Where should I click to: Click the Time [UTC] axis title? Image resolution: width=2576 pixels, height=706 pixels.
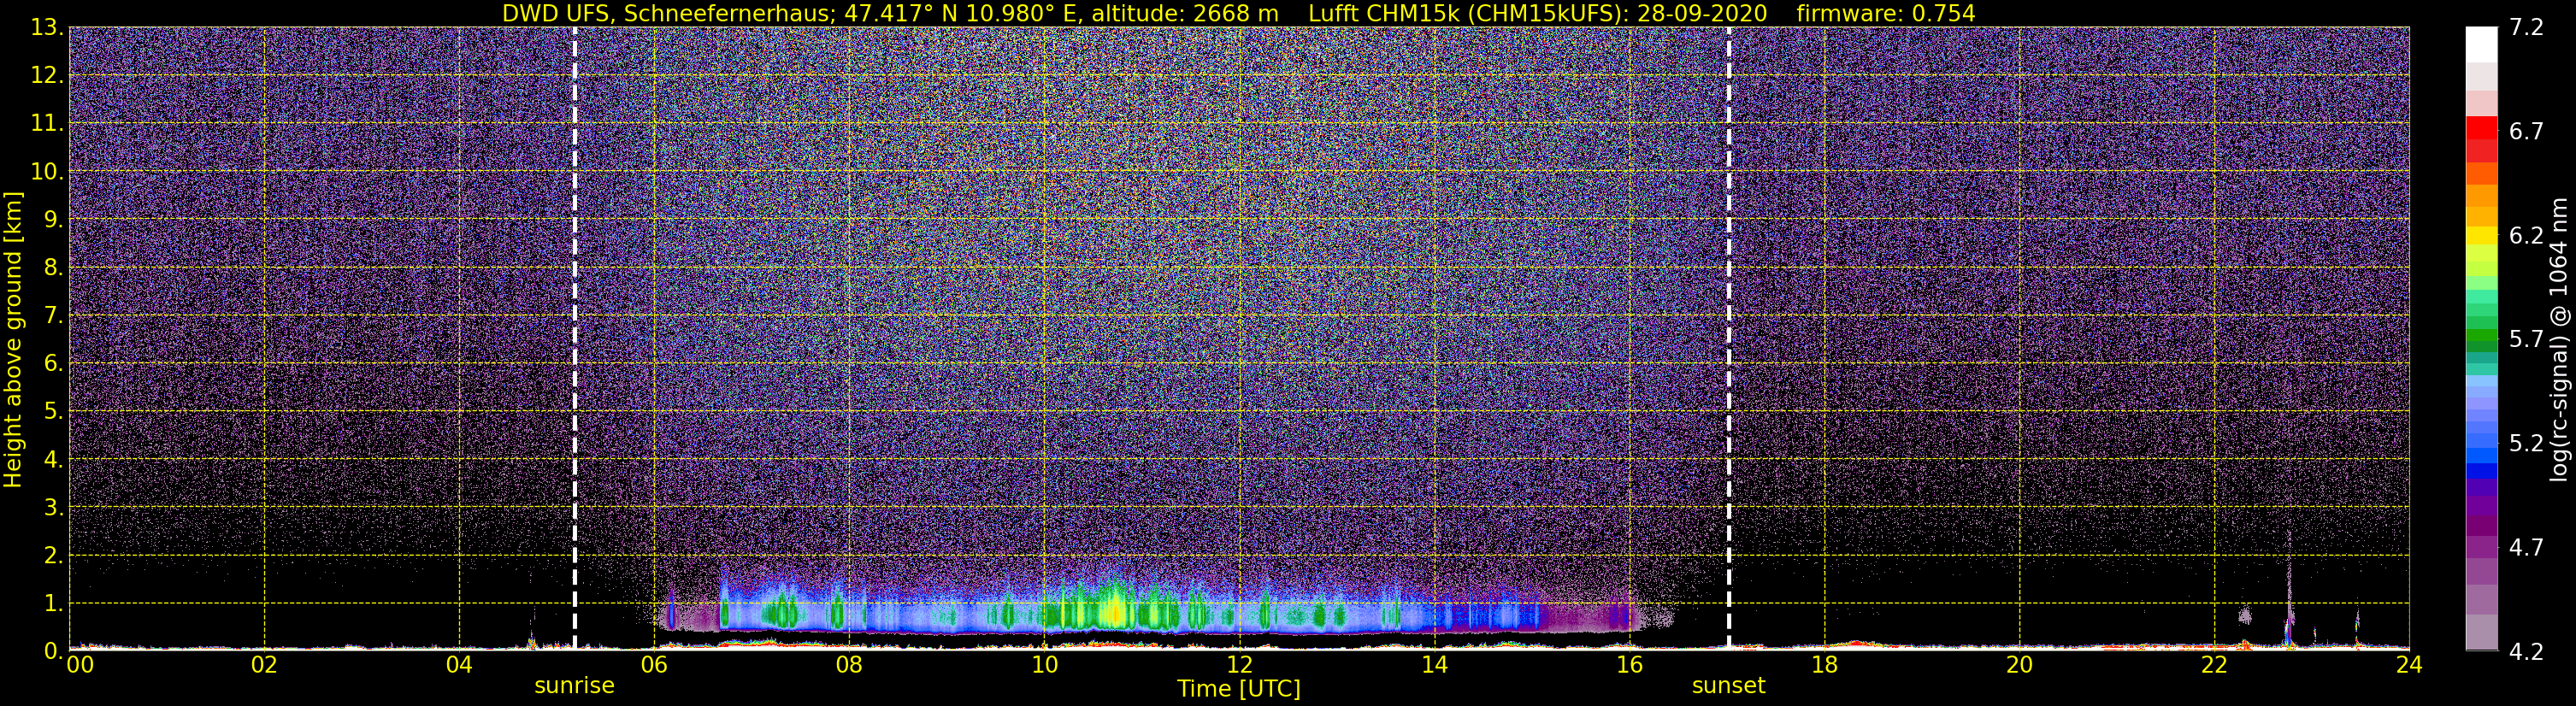1239,689
